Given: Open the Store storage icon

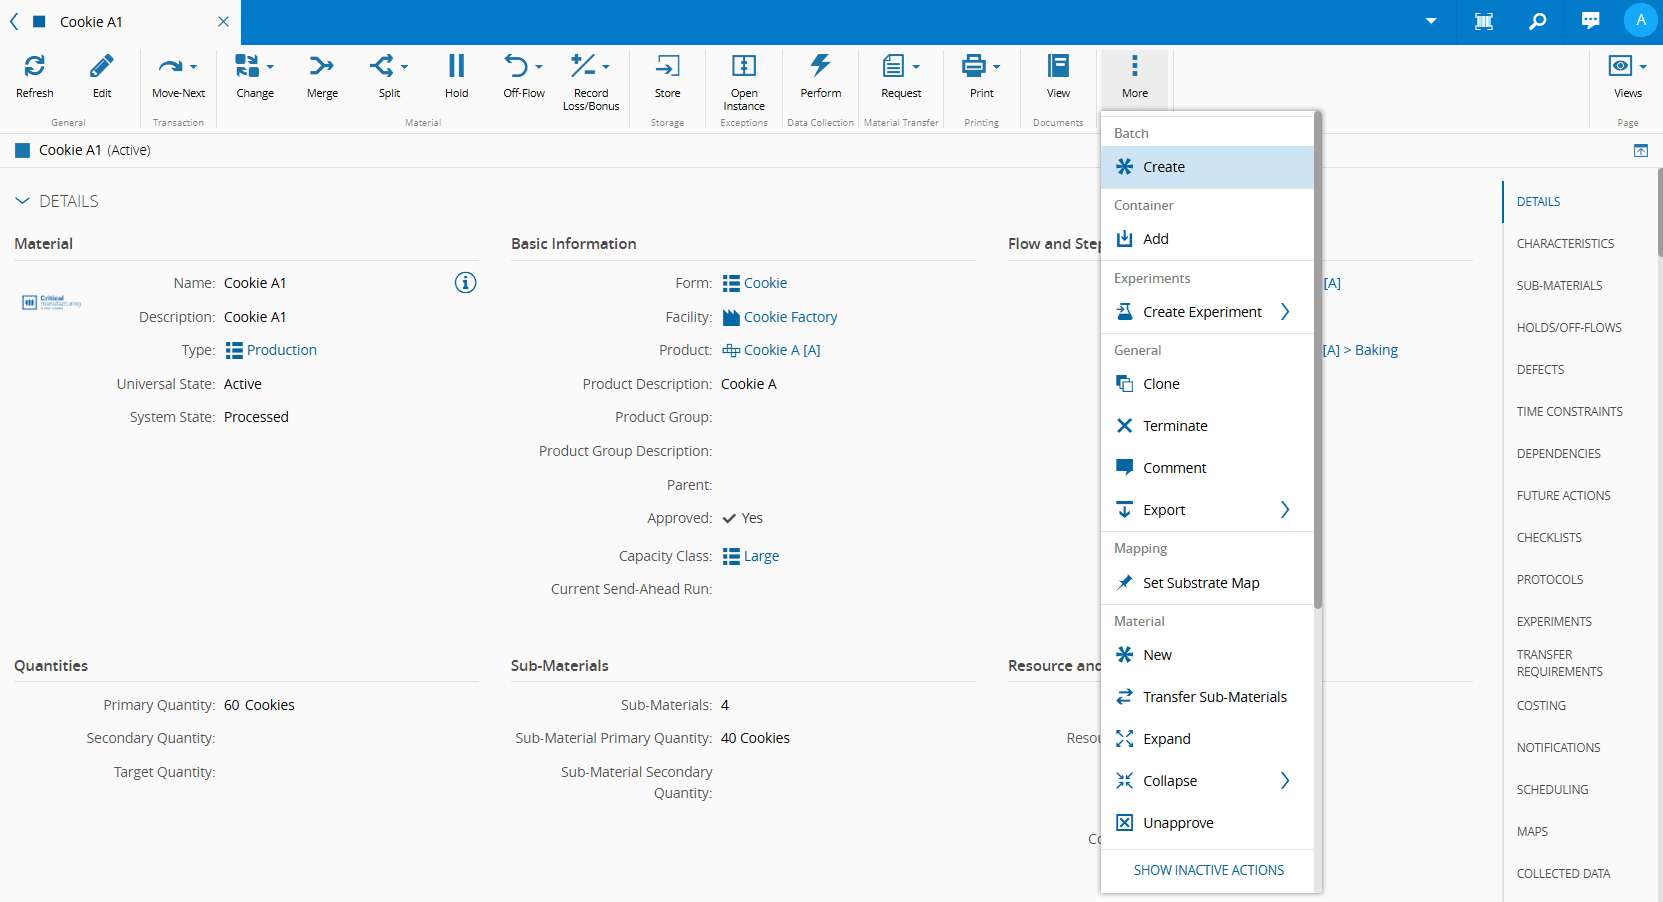Looking at the screenshot, I should tap(667, 67).
